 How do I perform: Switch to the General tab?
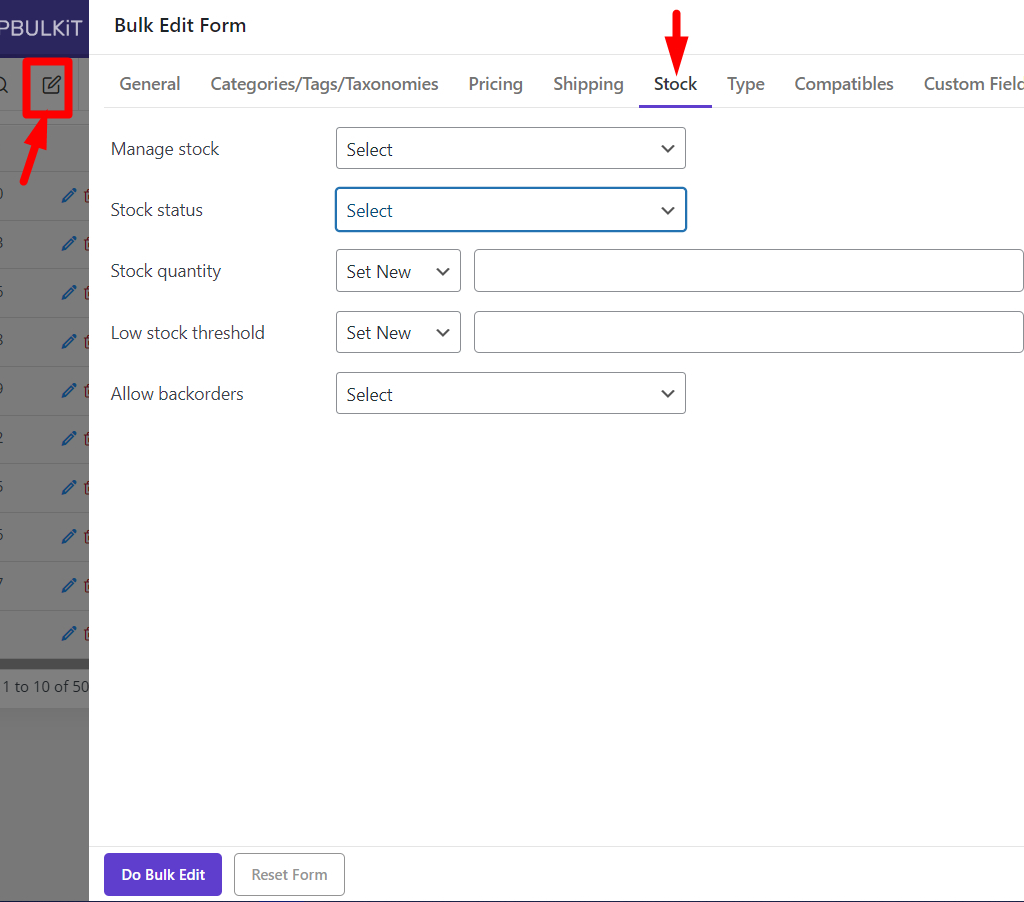coord(150,84)
